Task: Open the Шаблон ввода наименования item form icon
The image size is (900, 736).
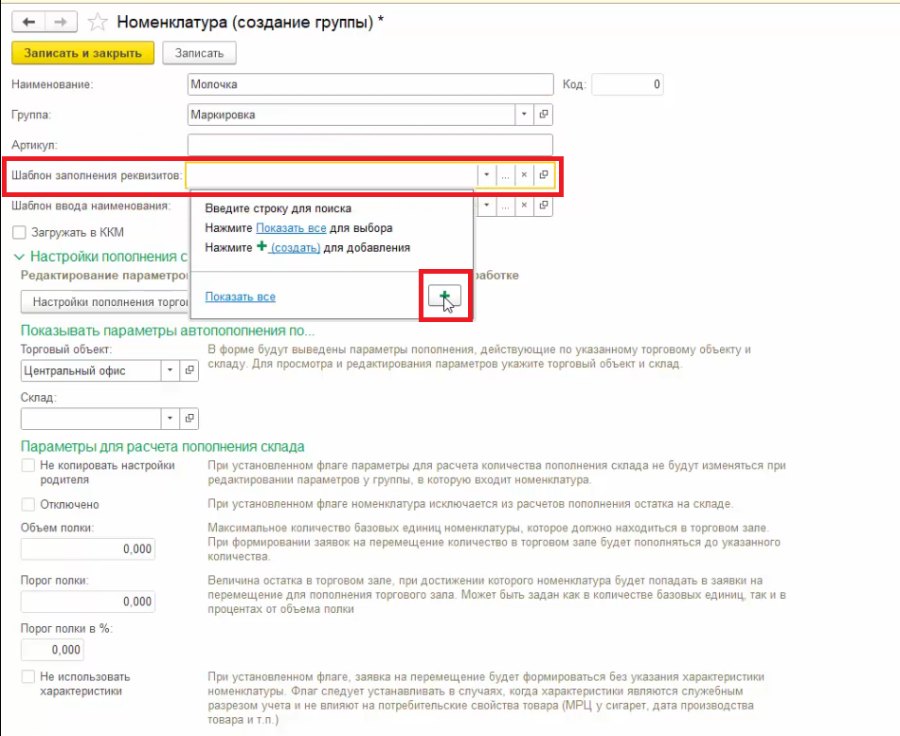Action: coord(544,206)
